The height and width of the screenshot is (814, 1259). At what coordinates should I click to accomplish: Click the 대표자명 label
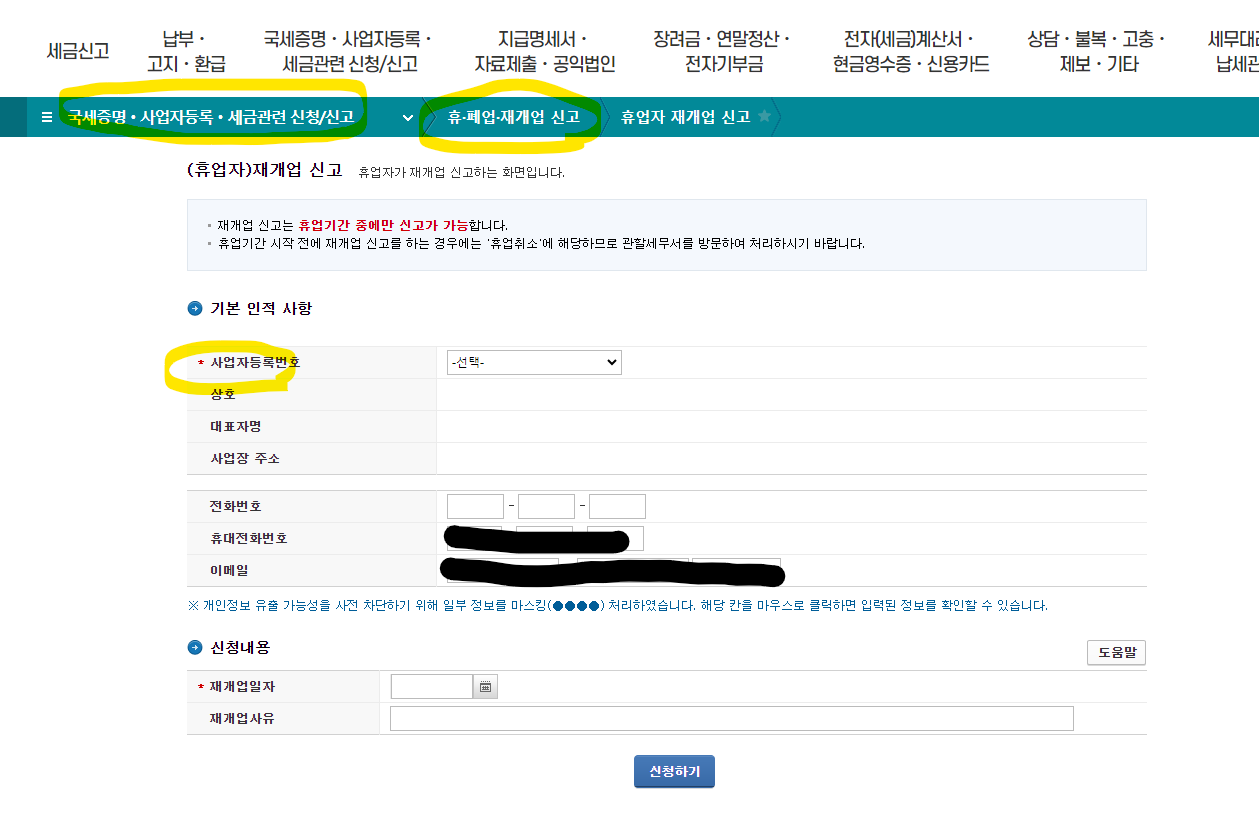[236, 426]
